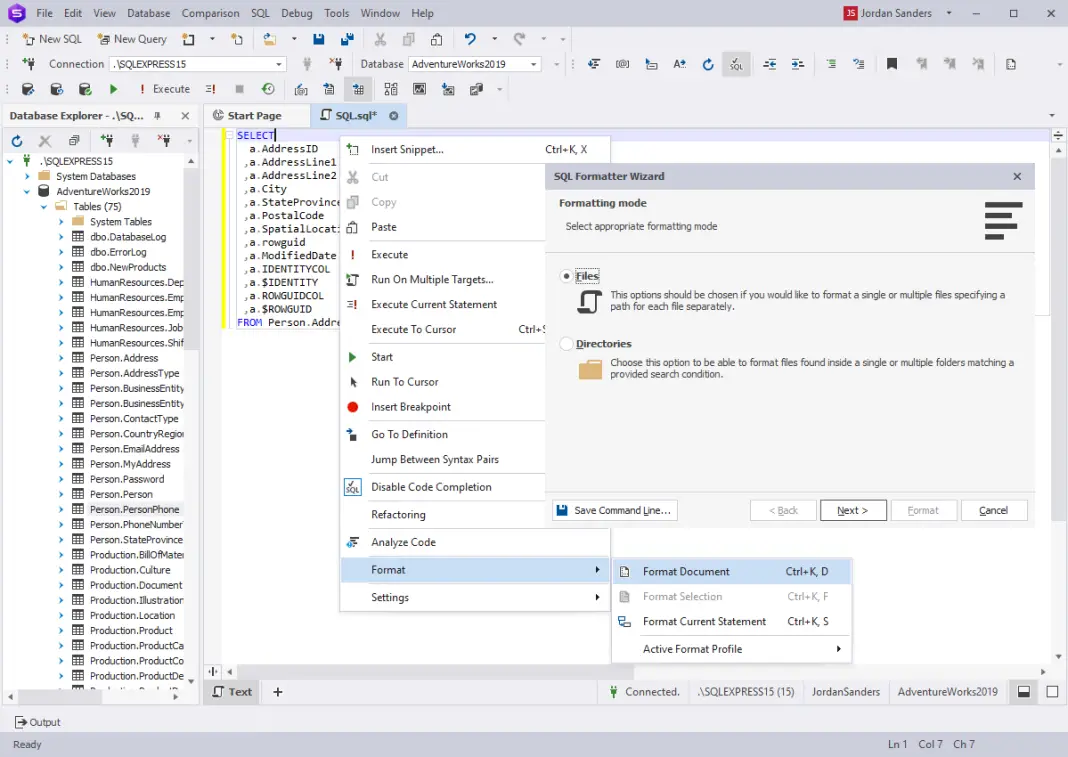The height and width of the screenshot is (757, 1068).
Task: Select the Files radio button
Action: click(567, 276)
